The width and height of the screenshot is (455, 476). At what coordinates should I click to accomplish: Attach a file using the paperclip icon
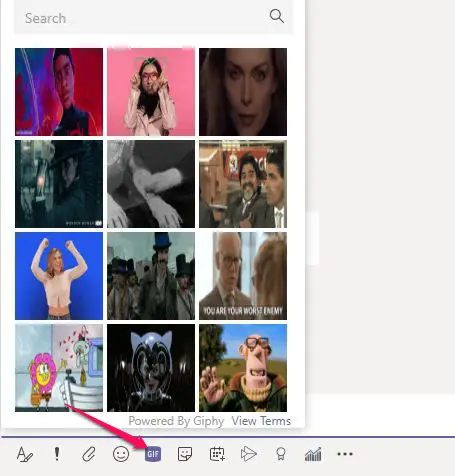(89, 454)
